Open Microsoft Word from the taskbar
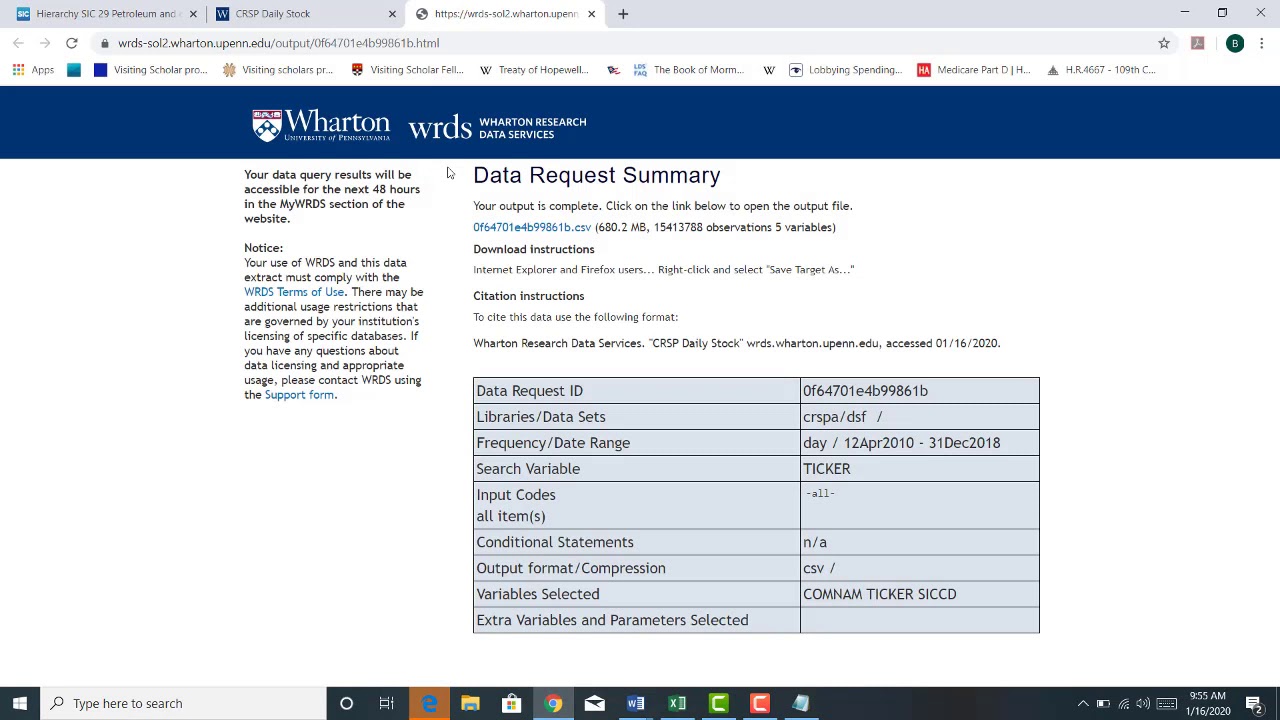Screen dimensions: 1280x720 pos(635,703)
